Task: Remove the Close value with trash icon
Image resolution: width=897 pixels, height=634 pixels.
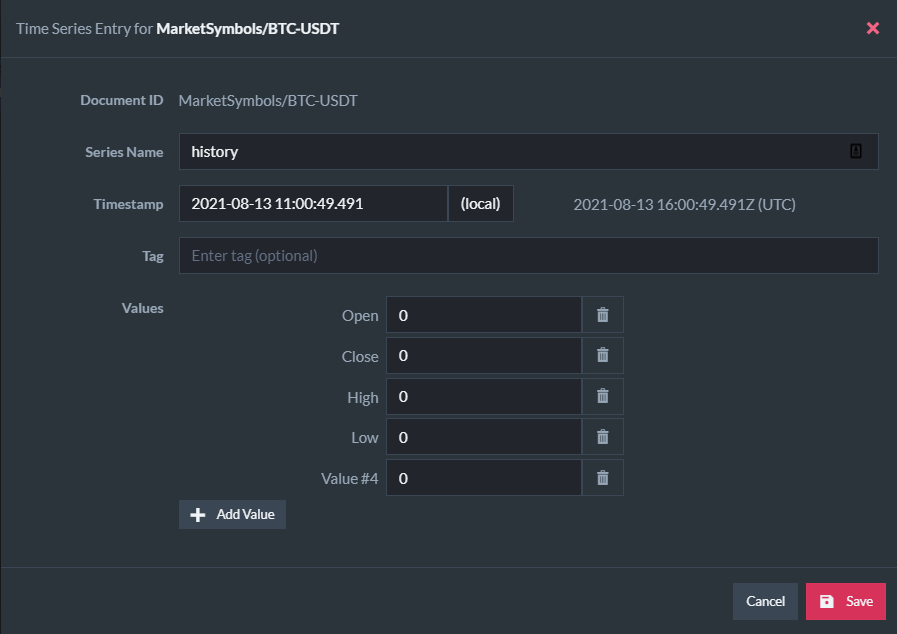Action: click(602, 355)
